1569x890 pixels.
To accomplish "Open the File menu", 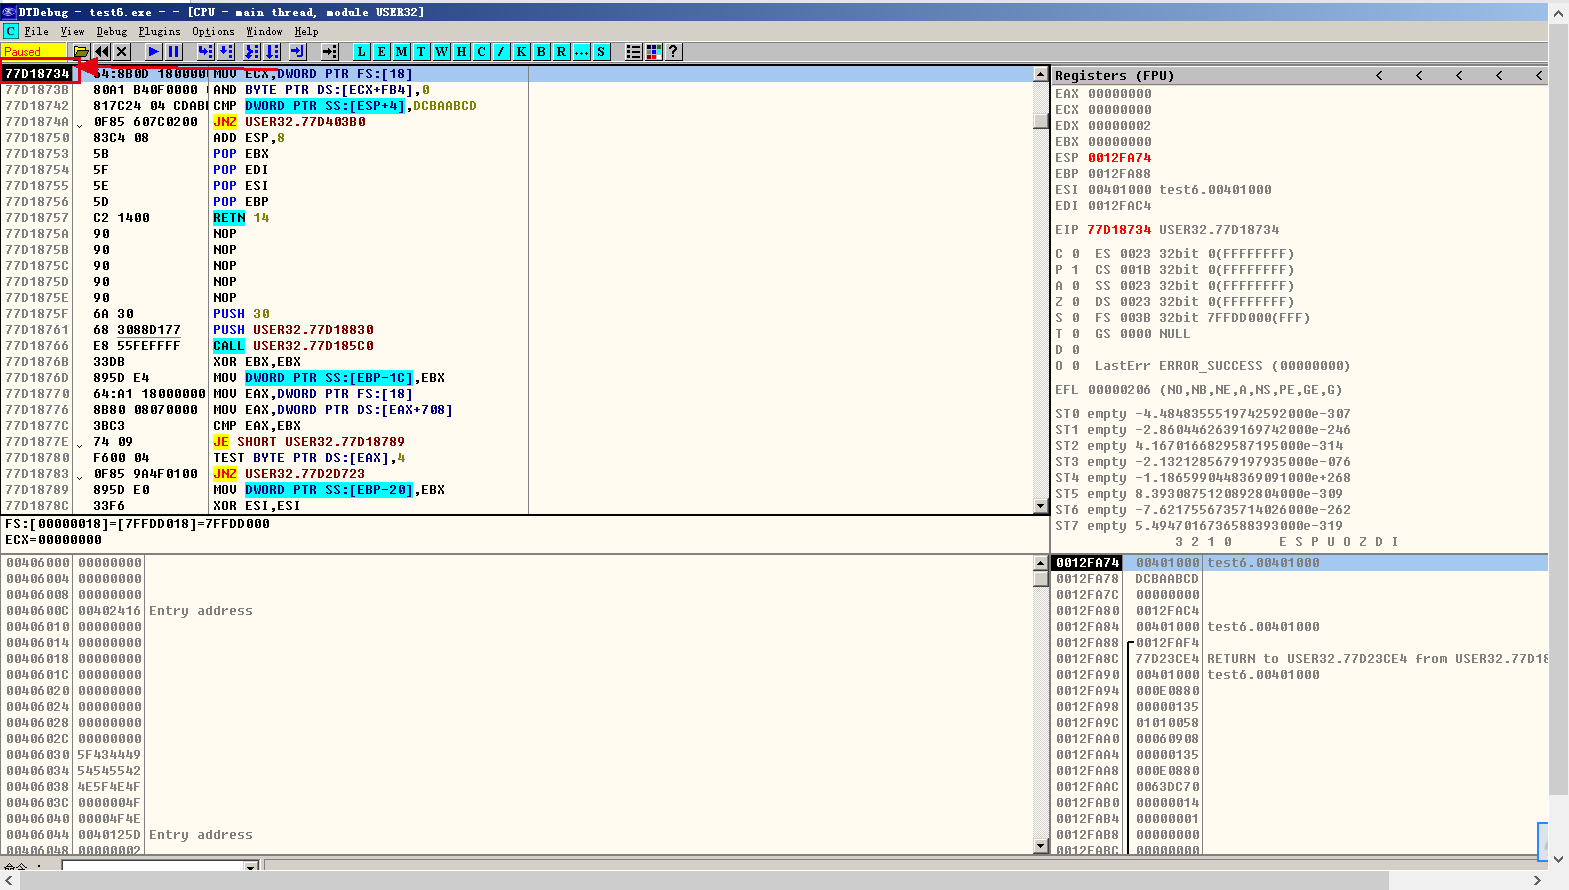I will (36, 31).
